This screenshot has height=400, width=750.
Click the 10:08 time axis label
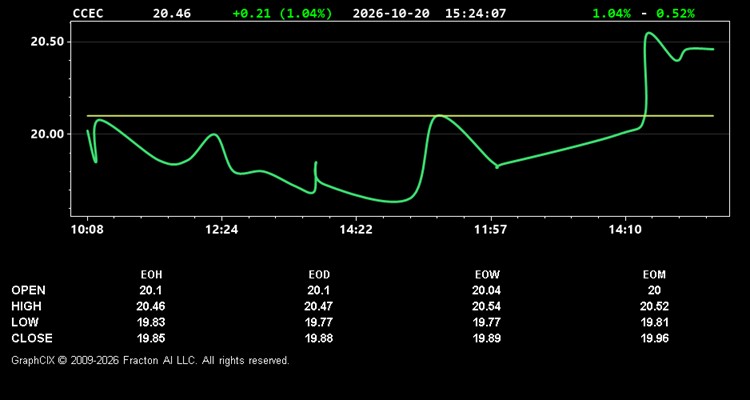coord(88,230)
